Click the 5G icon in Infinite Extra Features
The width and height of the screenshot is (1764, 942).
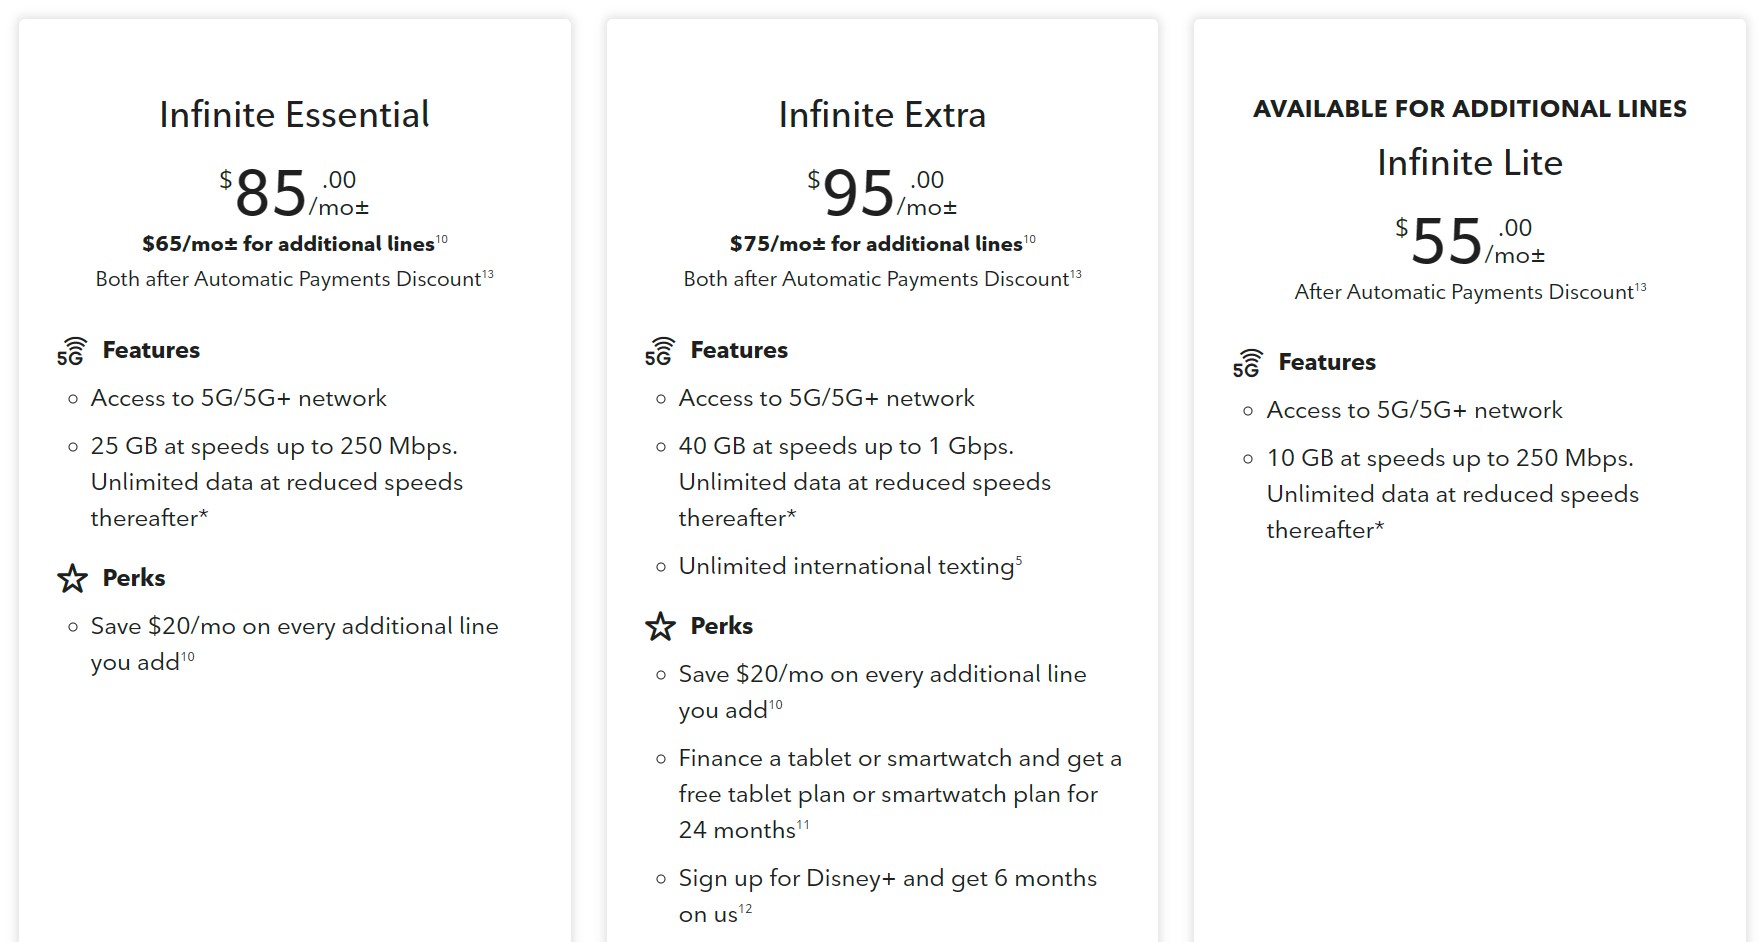(659, 352)
